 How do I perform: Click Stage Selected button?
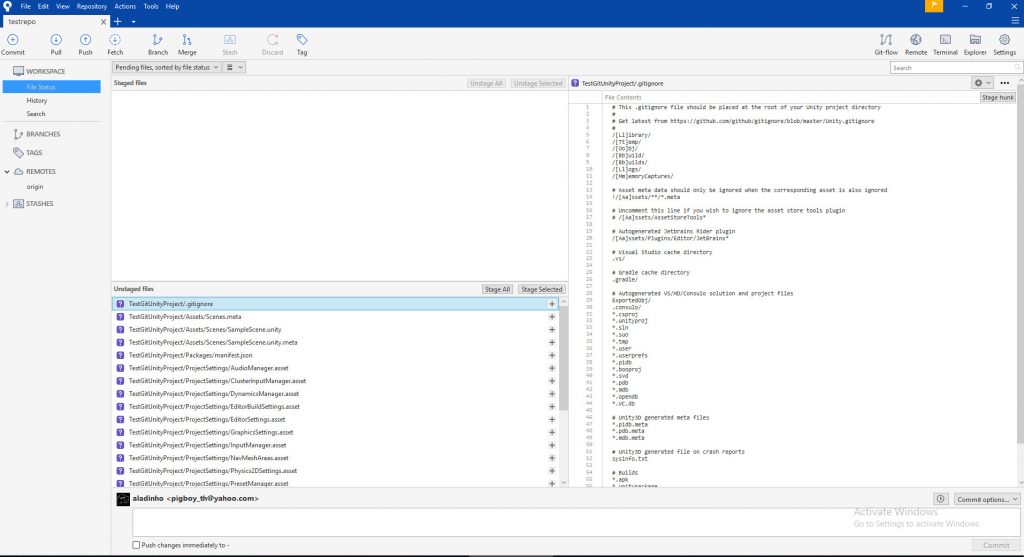coord(541,289)
